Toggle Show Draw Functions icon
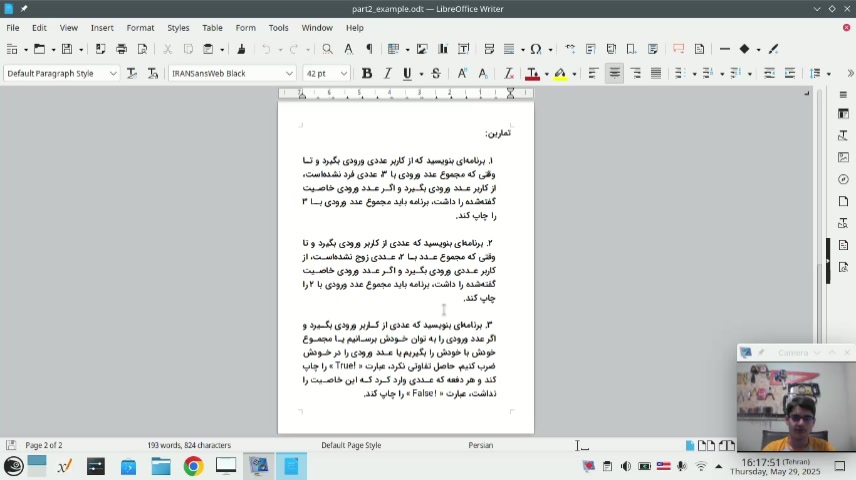 [x=774, y=49]
